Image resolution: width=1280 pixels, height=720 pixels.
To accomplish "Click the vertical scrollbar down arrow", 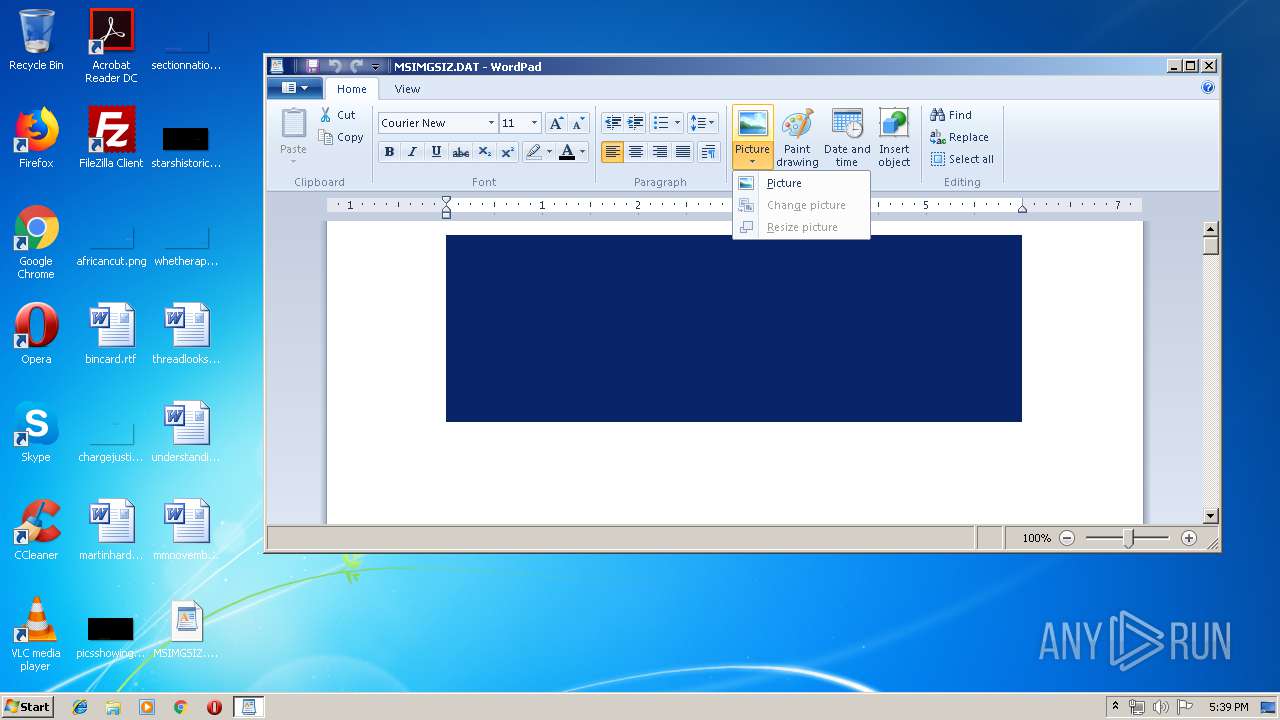I will click(x=1211, y=516).
